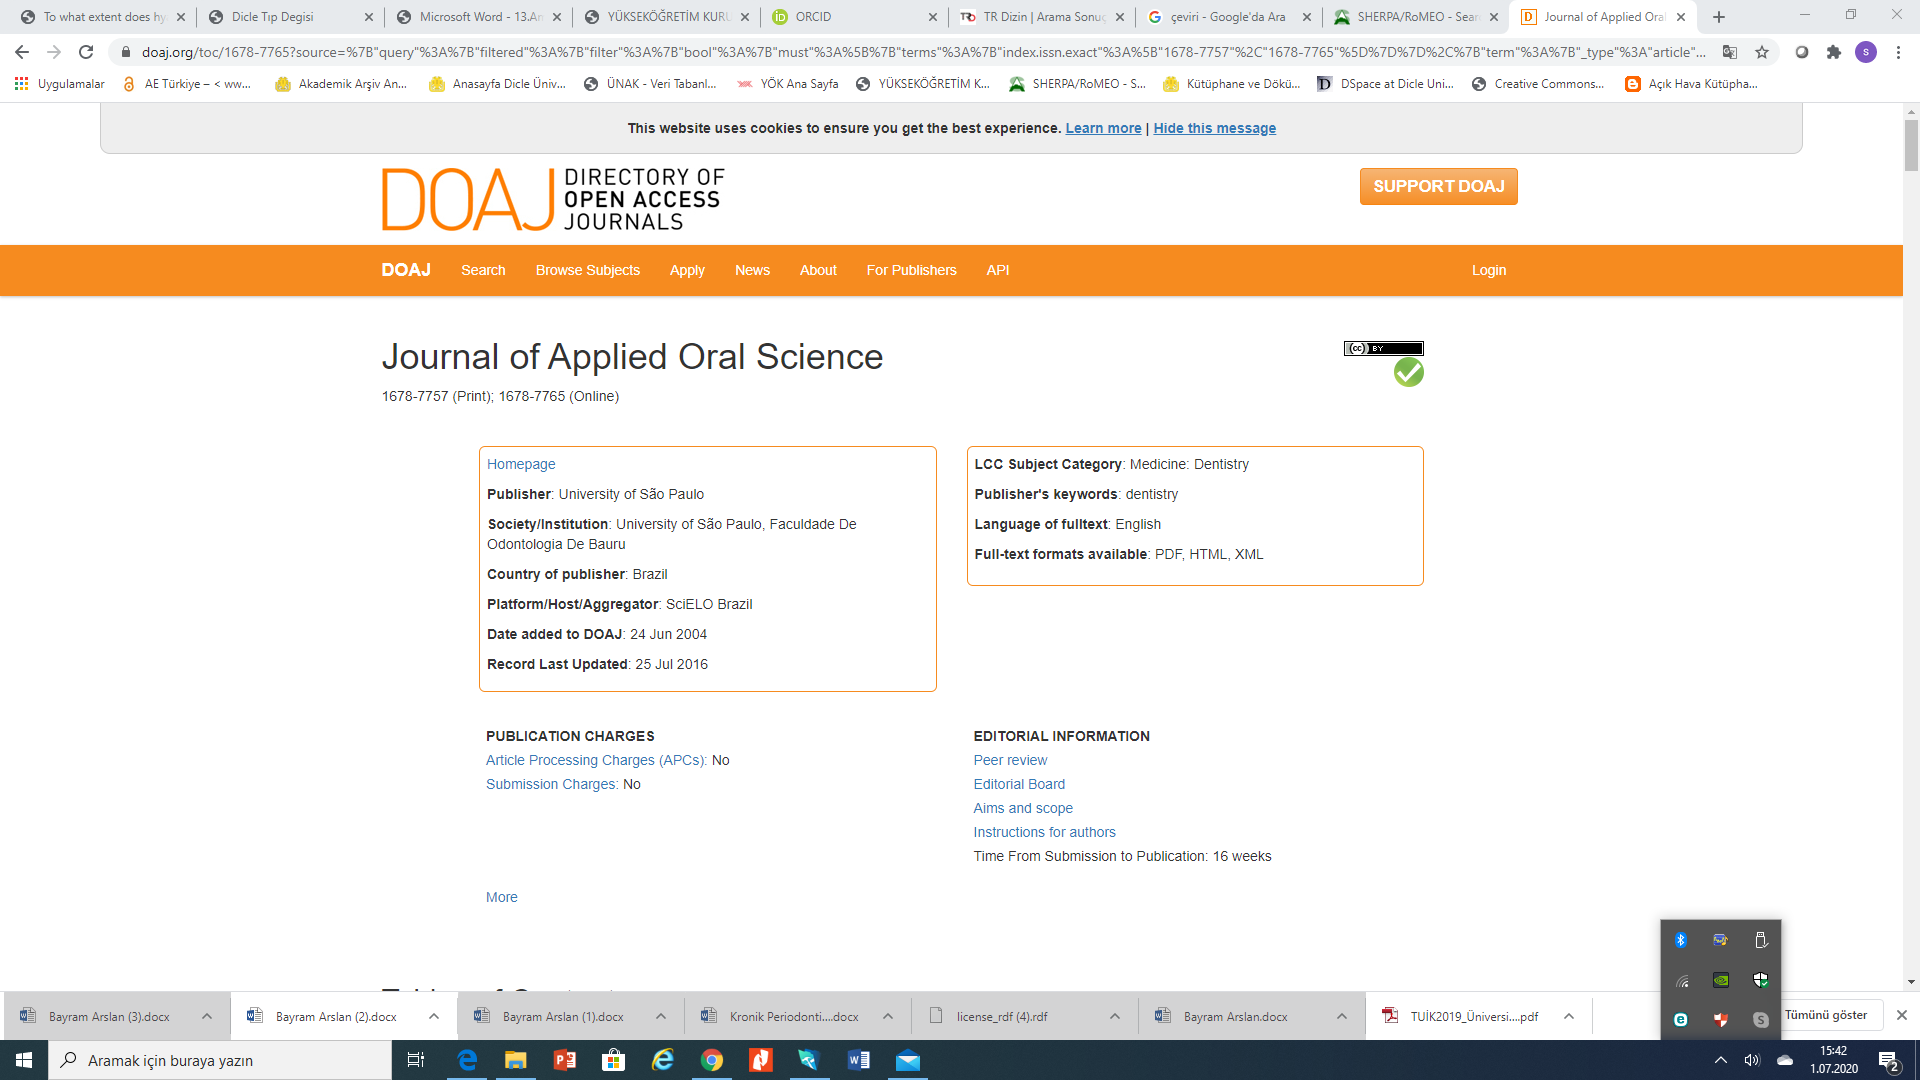
Task: Open For Publishers menu item
Action: pos(912,270)
